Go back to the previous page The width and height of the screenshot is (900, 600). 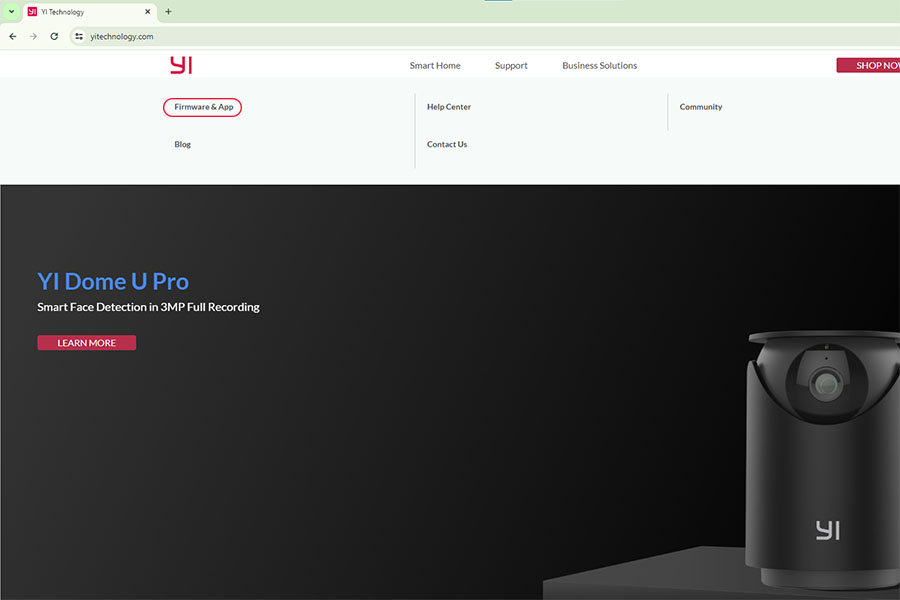(x=13, y=36)
